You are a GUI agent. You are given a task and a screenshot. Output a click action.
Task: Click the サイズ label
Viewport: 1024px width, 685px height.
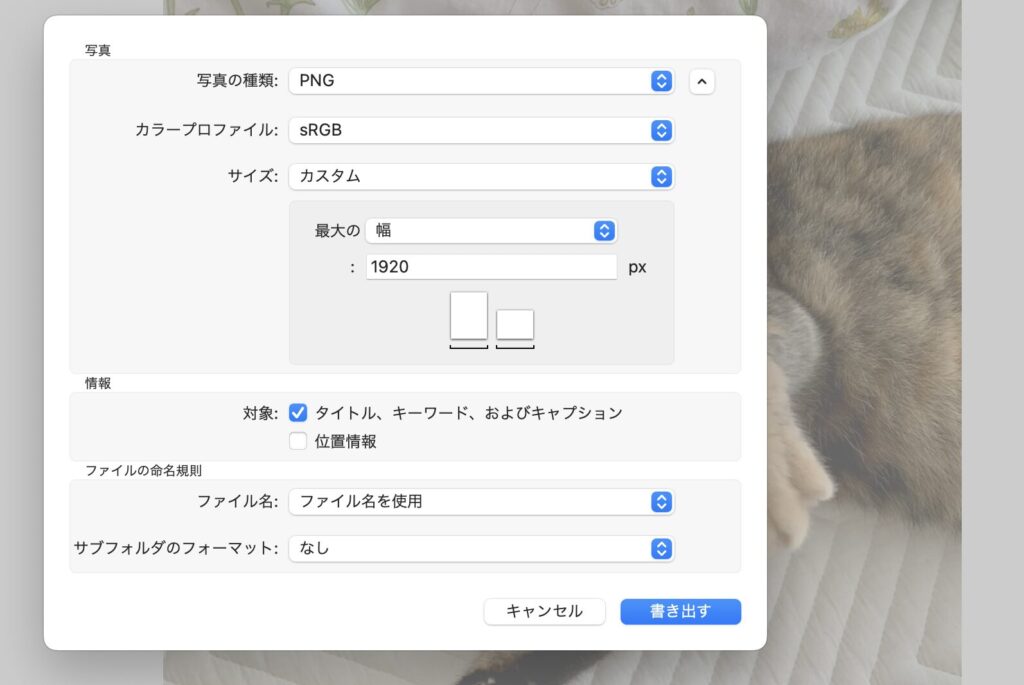pyautogui.click(x=253, y=176)
